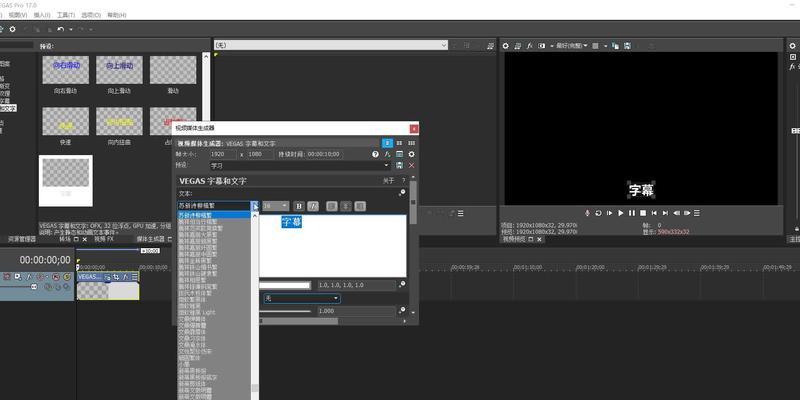Viewport: 800px width, 400px height.
Task: Click the text color swatch bar
Action: pyautogui.click(x=285, y=285)
